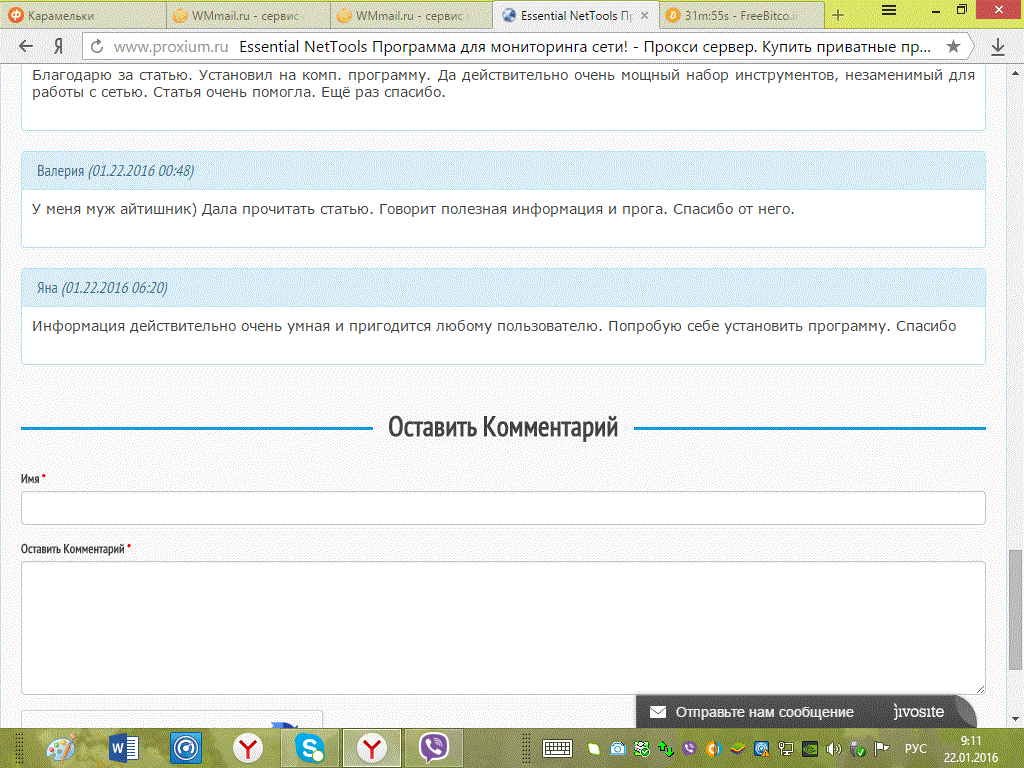Viewport: 1024px width, 768px height.
Task: Open the Yandex home 'Я' button
Action: point(58,46)
